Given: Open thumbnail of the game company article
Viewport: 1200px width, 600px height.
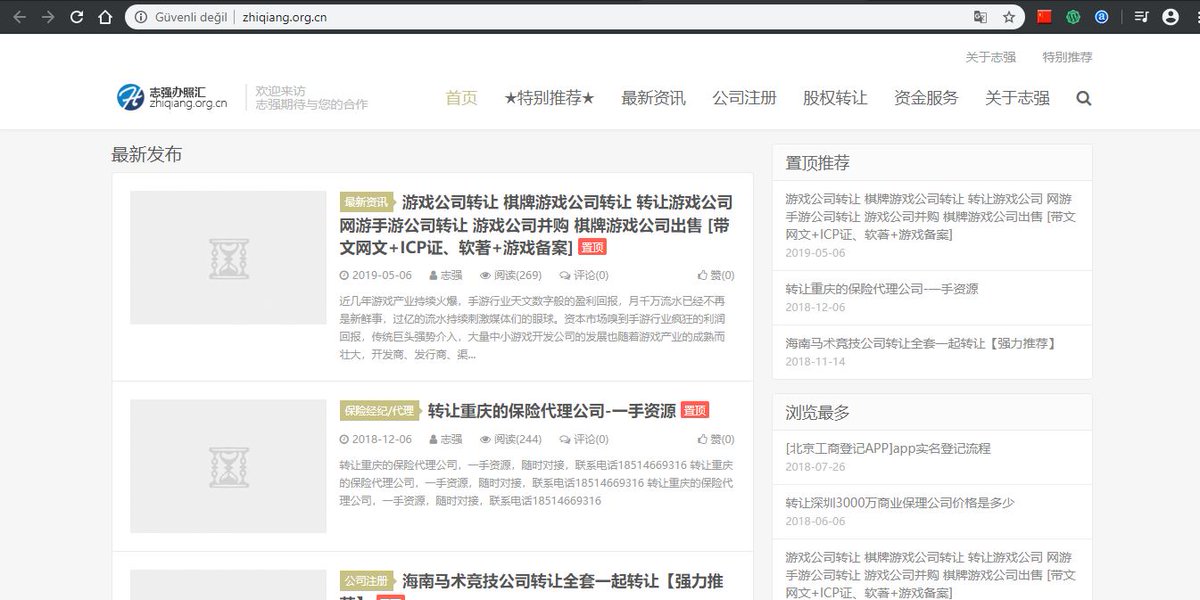Looking at the screenshot, I should (x=228, y=257).
